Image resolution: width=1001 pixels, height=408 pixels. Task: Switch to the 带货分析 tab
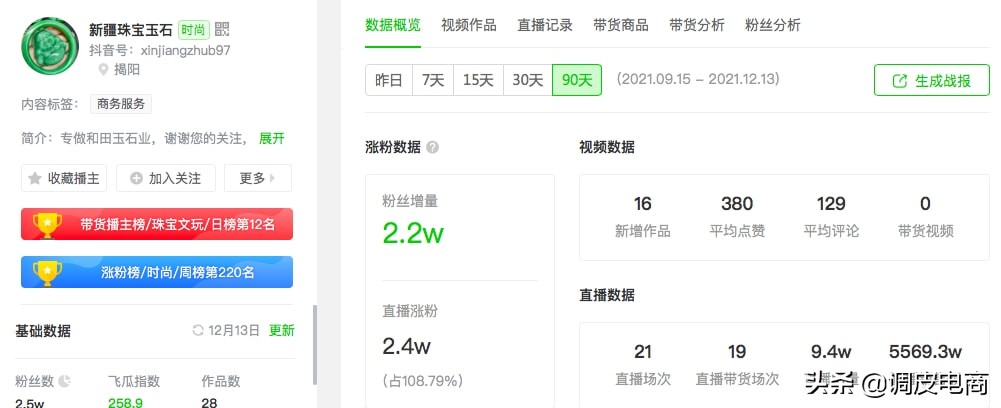(696, 26)
